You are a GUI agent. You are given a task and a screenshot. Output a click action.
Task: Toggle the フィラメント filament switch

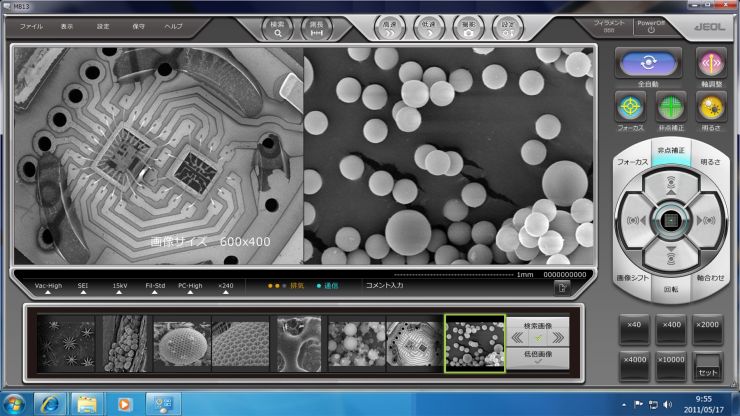click(x=609, y=26)
